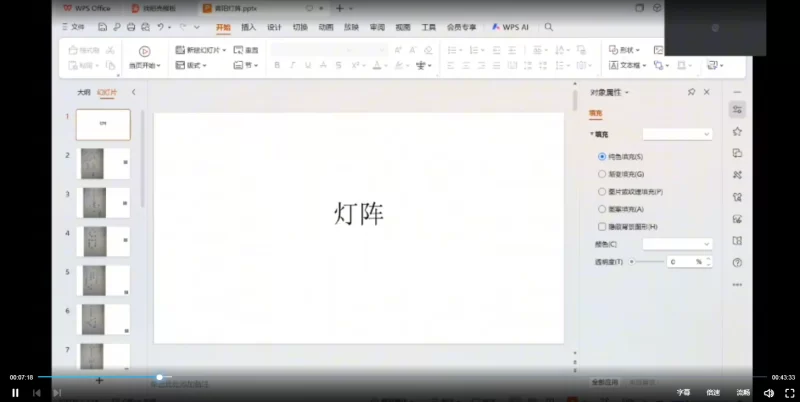Enable the hide background graphics (H) checkbox
Screen dimensions: 800x402
[602, 227]
